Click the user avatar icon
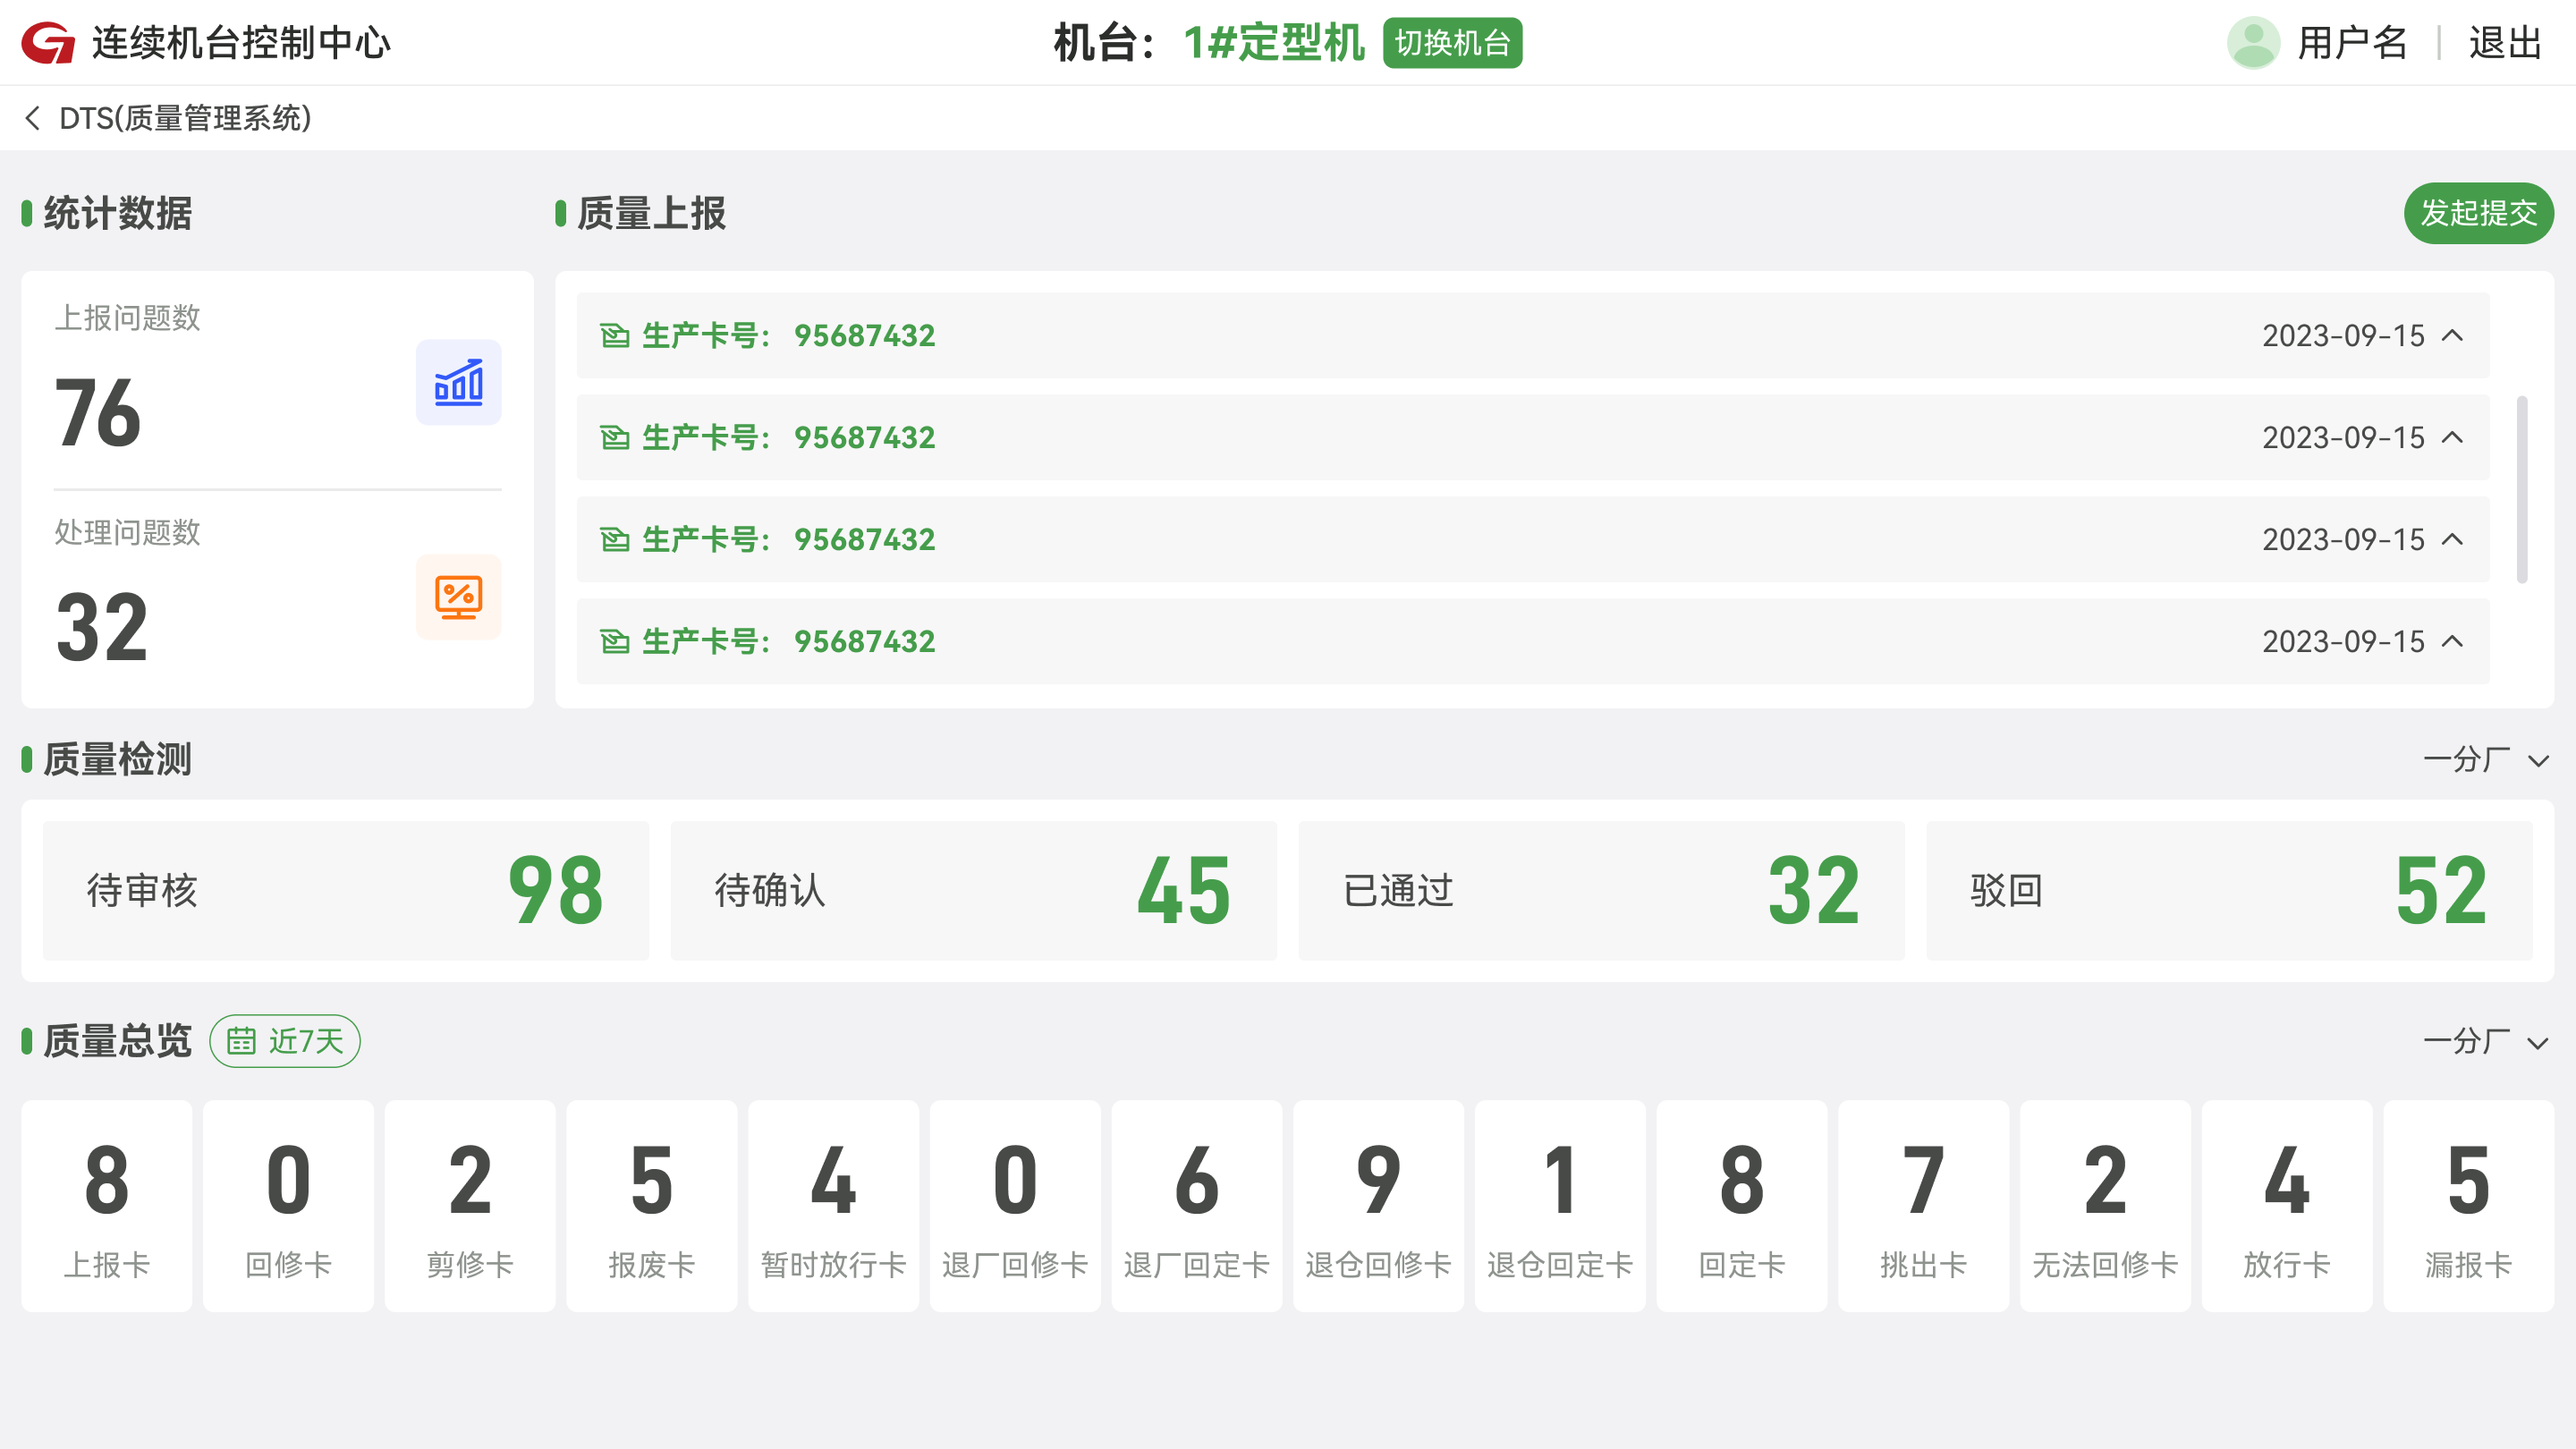Screen dimensions: 2576x1449 (x=2253, y=43)
